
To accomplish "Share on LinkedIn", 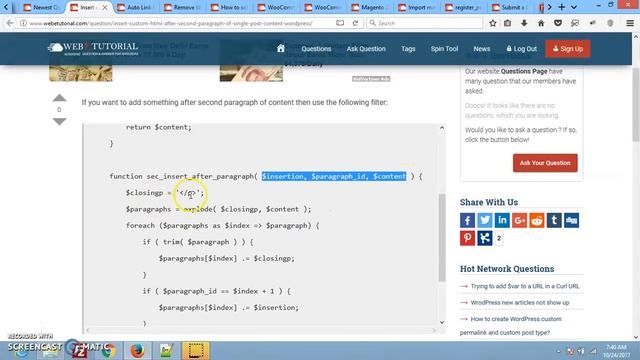I will click(502, 220).
